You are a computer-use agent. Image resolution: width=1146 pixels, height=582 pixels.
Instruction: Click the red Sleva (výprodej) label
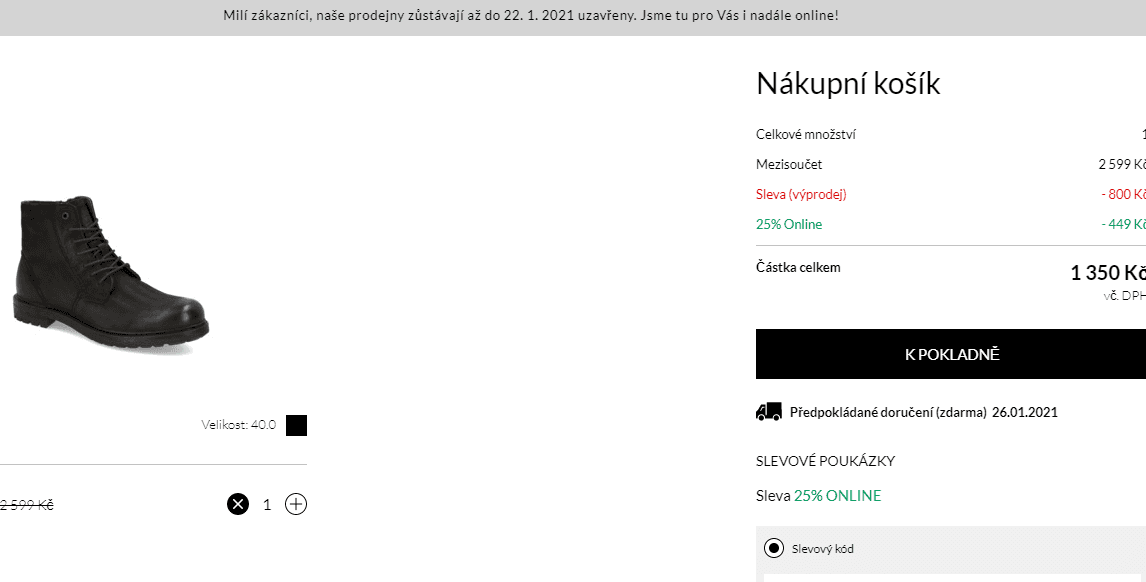click(x=801, y=194)
